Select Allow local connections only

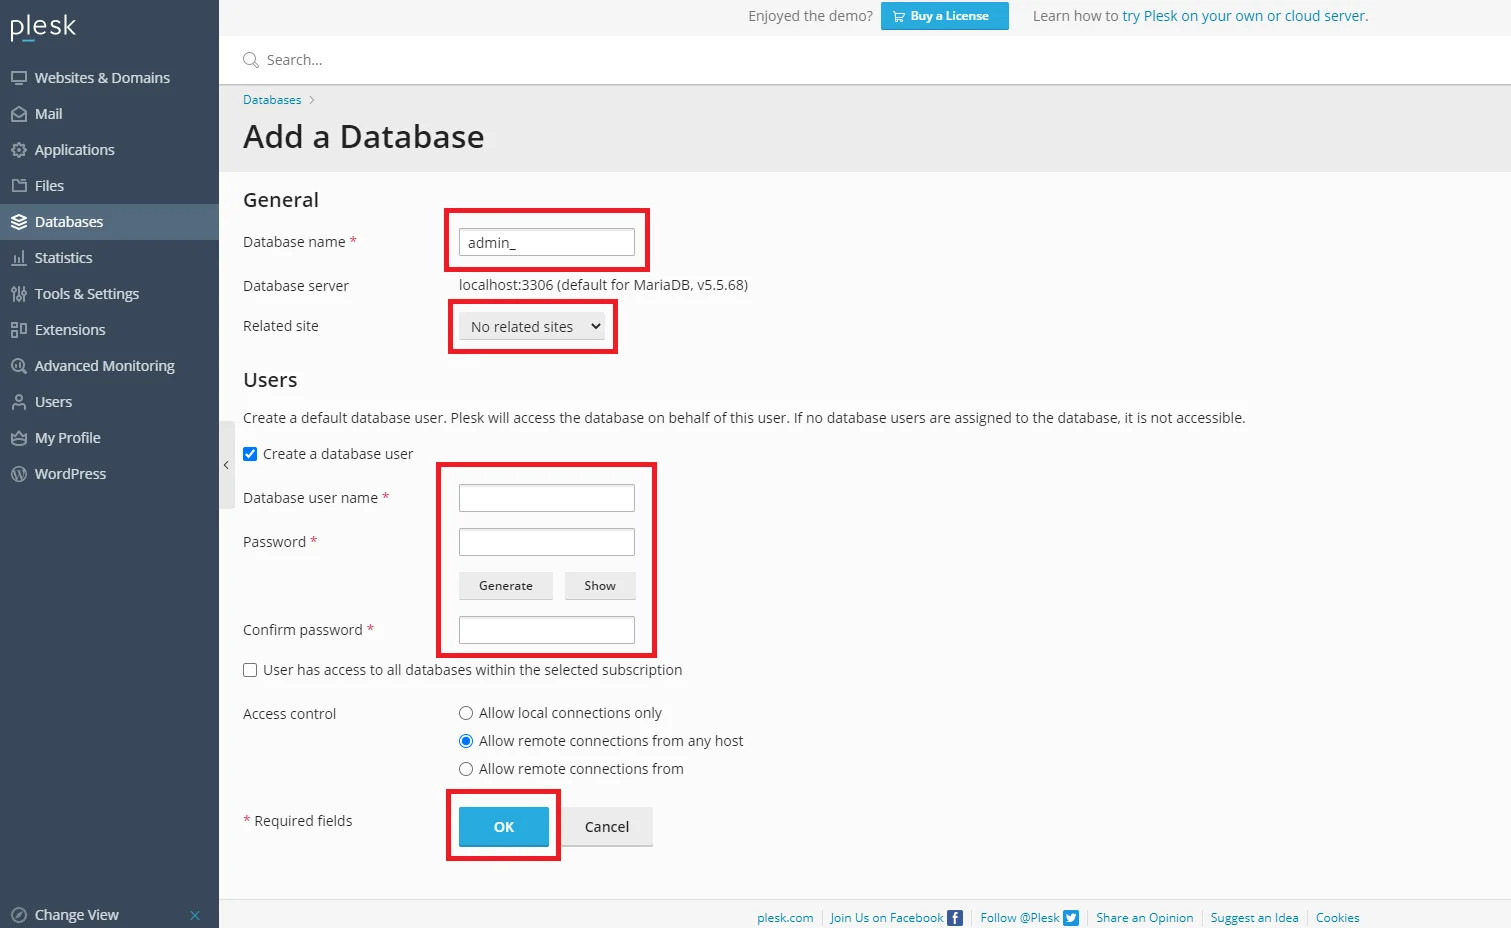(466, 713)
